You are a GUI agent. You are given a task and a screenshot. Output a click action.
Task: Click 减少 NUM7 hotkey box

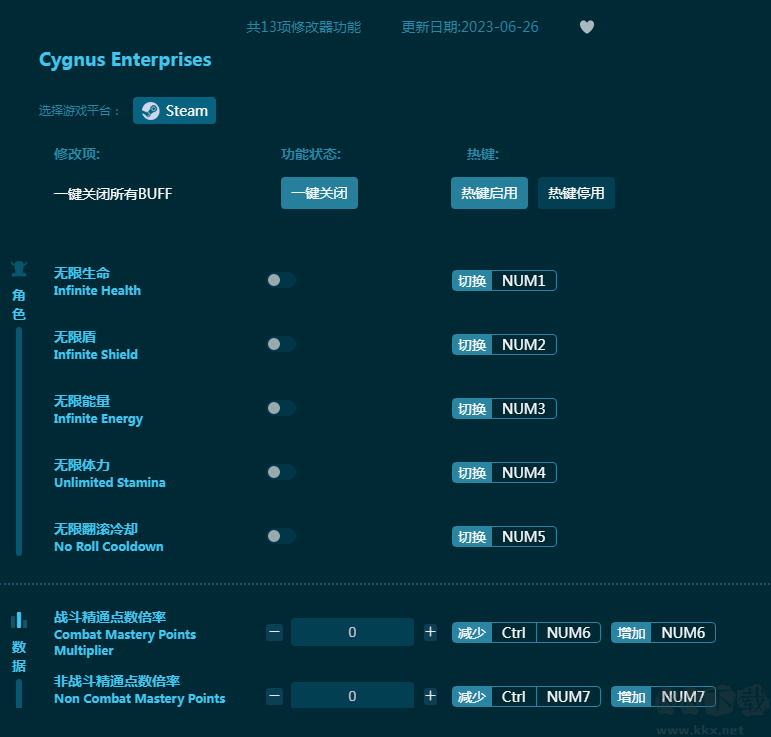point(568,697)
